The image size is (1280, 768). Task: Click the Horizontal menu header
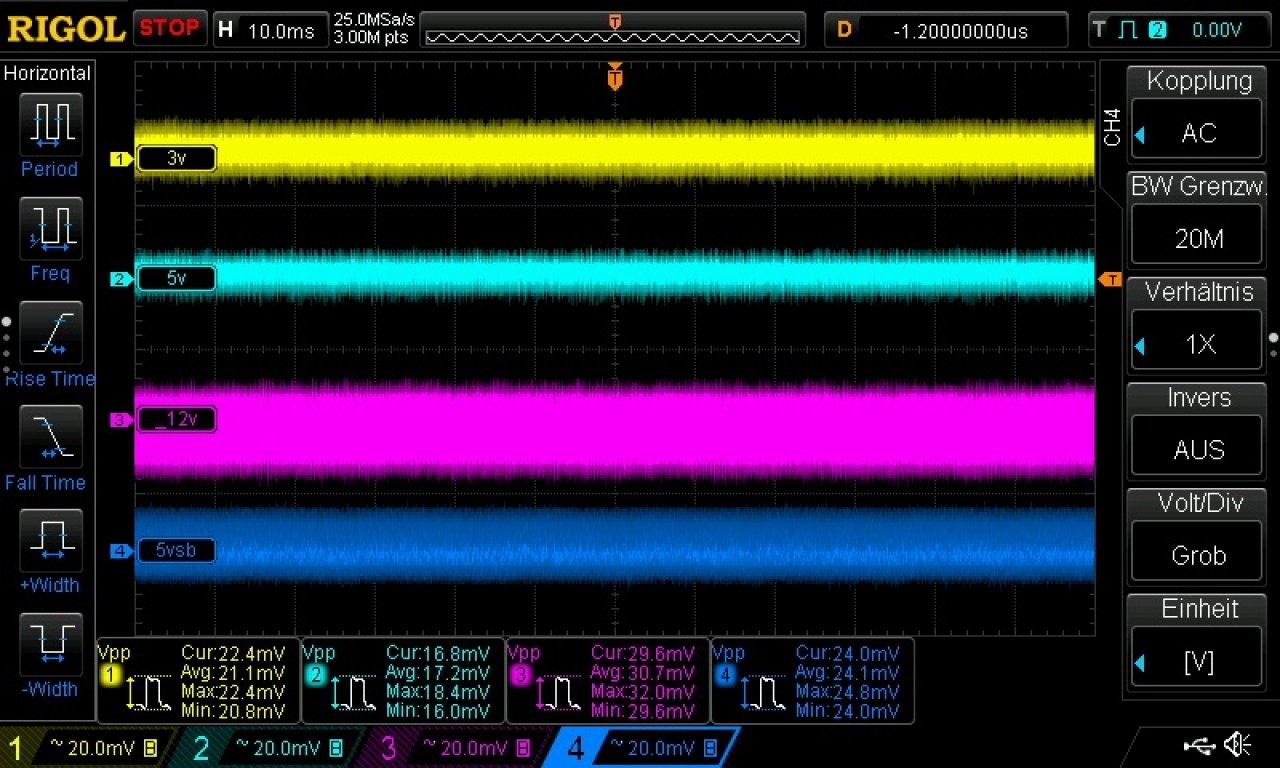[48, 73]
